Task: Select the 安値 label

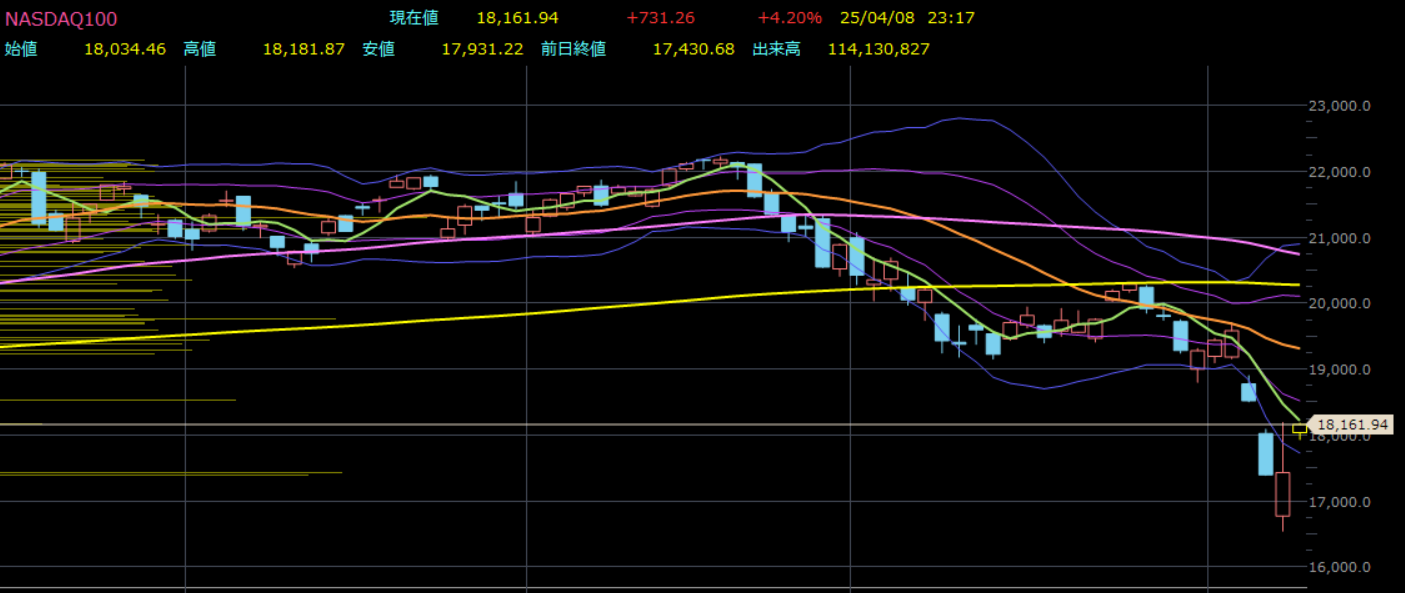Action: pos(379,49)
